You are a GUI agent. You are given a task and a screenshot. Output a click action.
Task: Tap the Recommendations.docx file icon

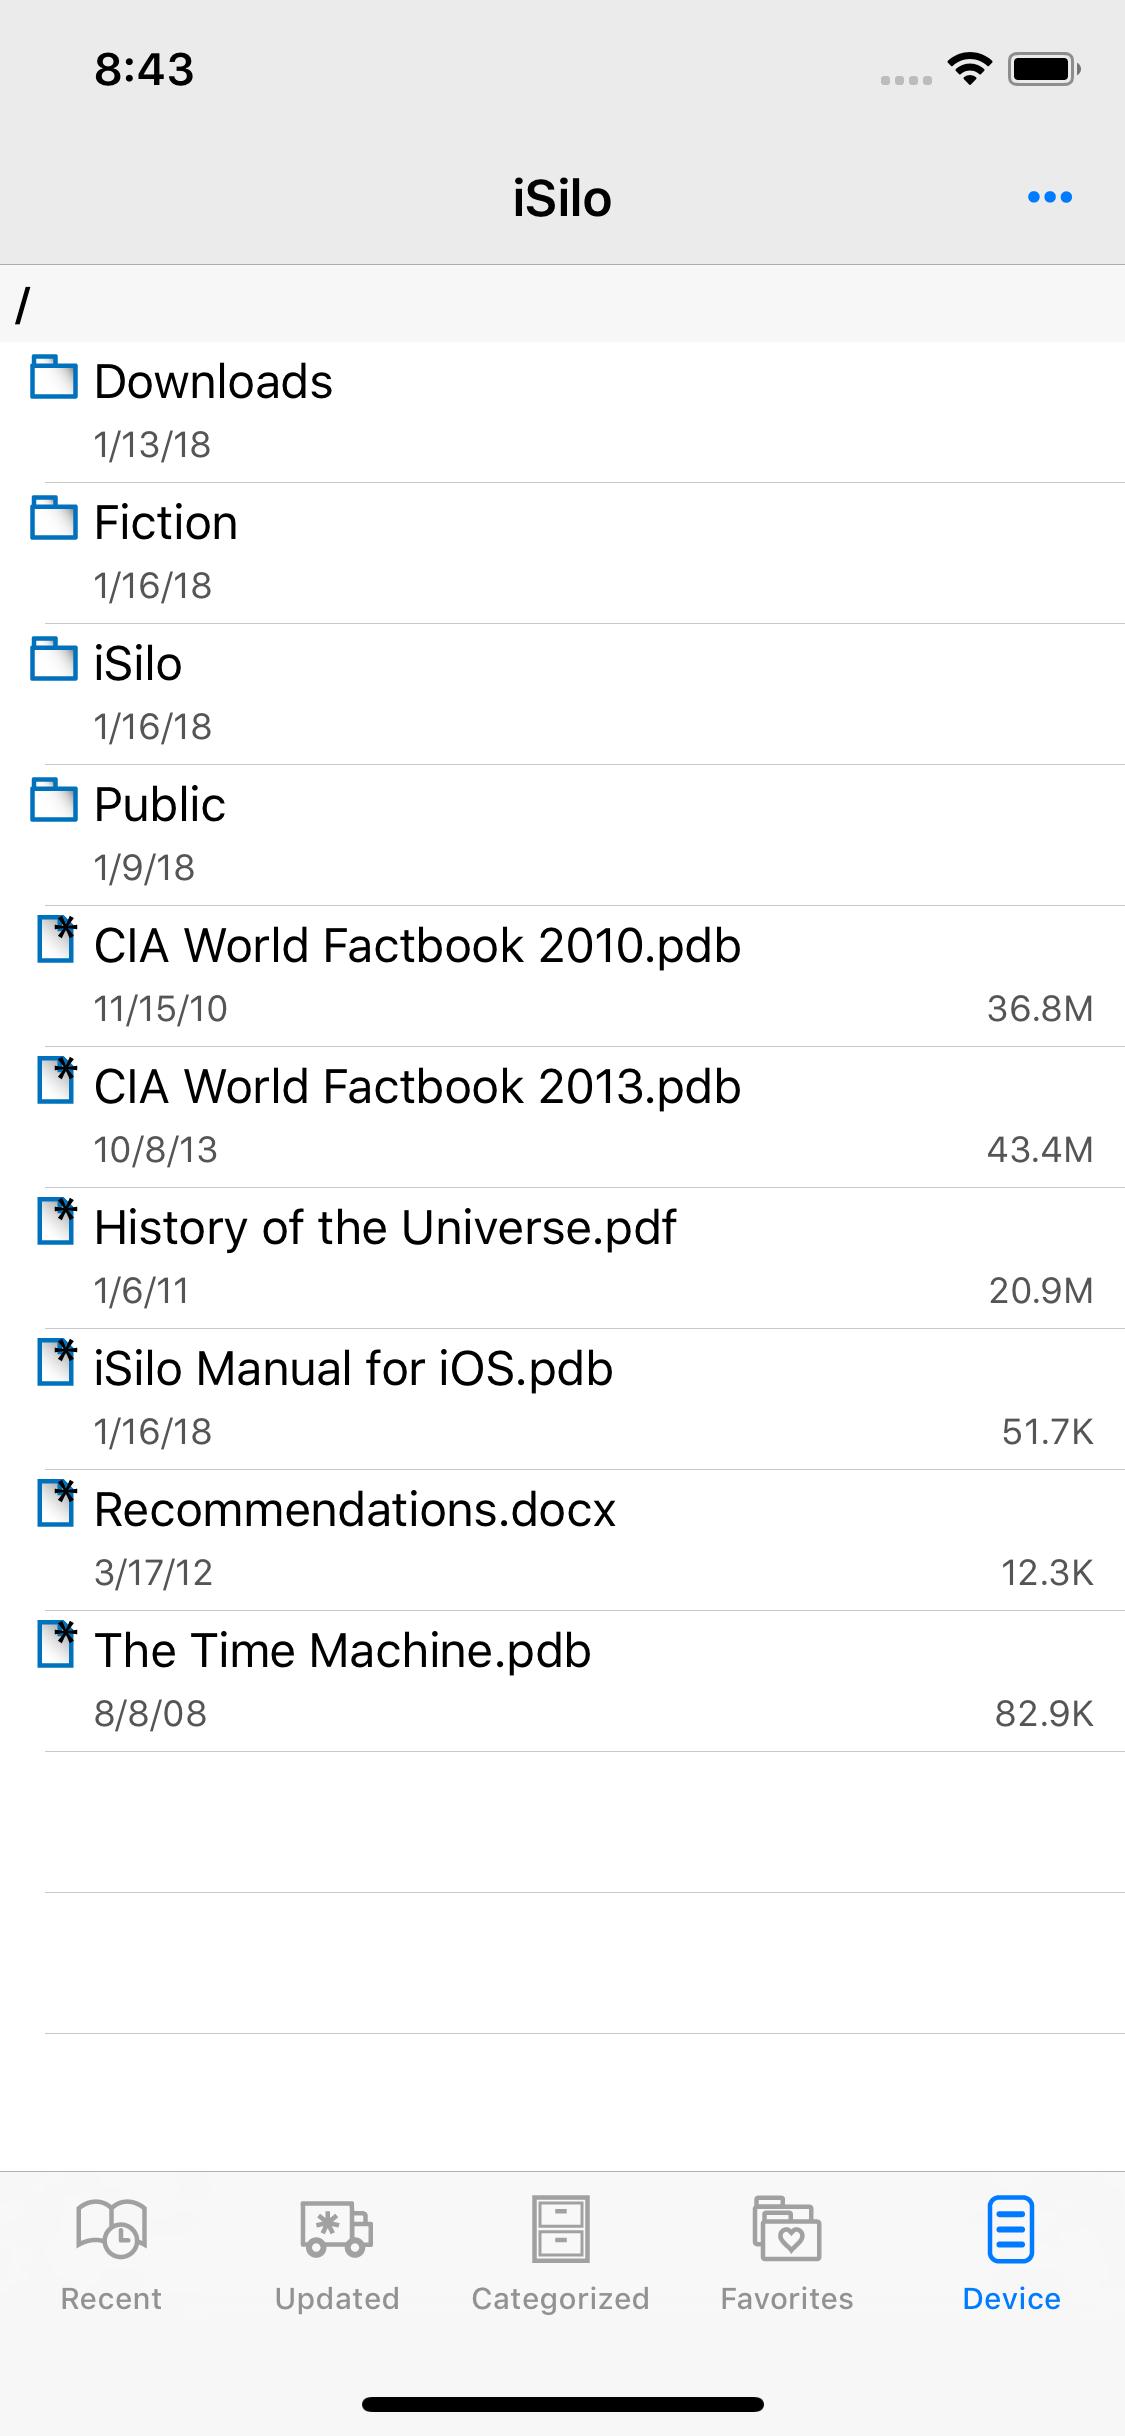point(57,1504)
